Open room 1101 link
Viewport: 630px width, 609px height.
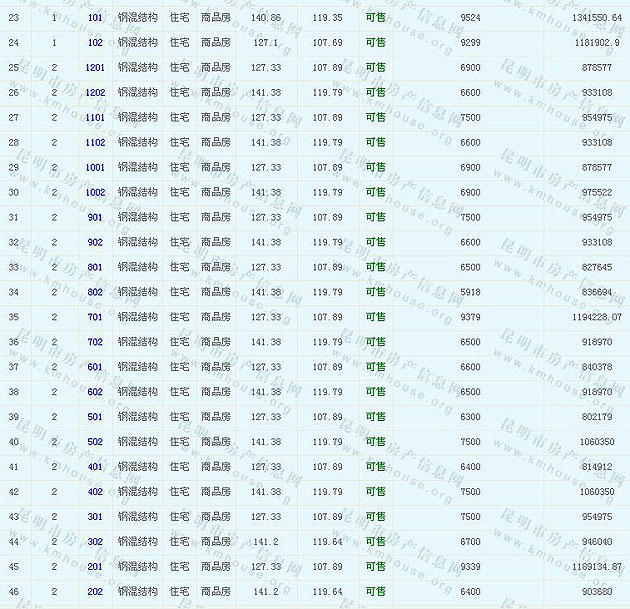pos(95,118)
